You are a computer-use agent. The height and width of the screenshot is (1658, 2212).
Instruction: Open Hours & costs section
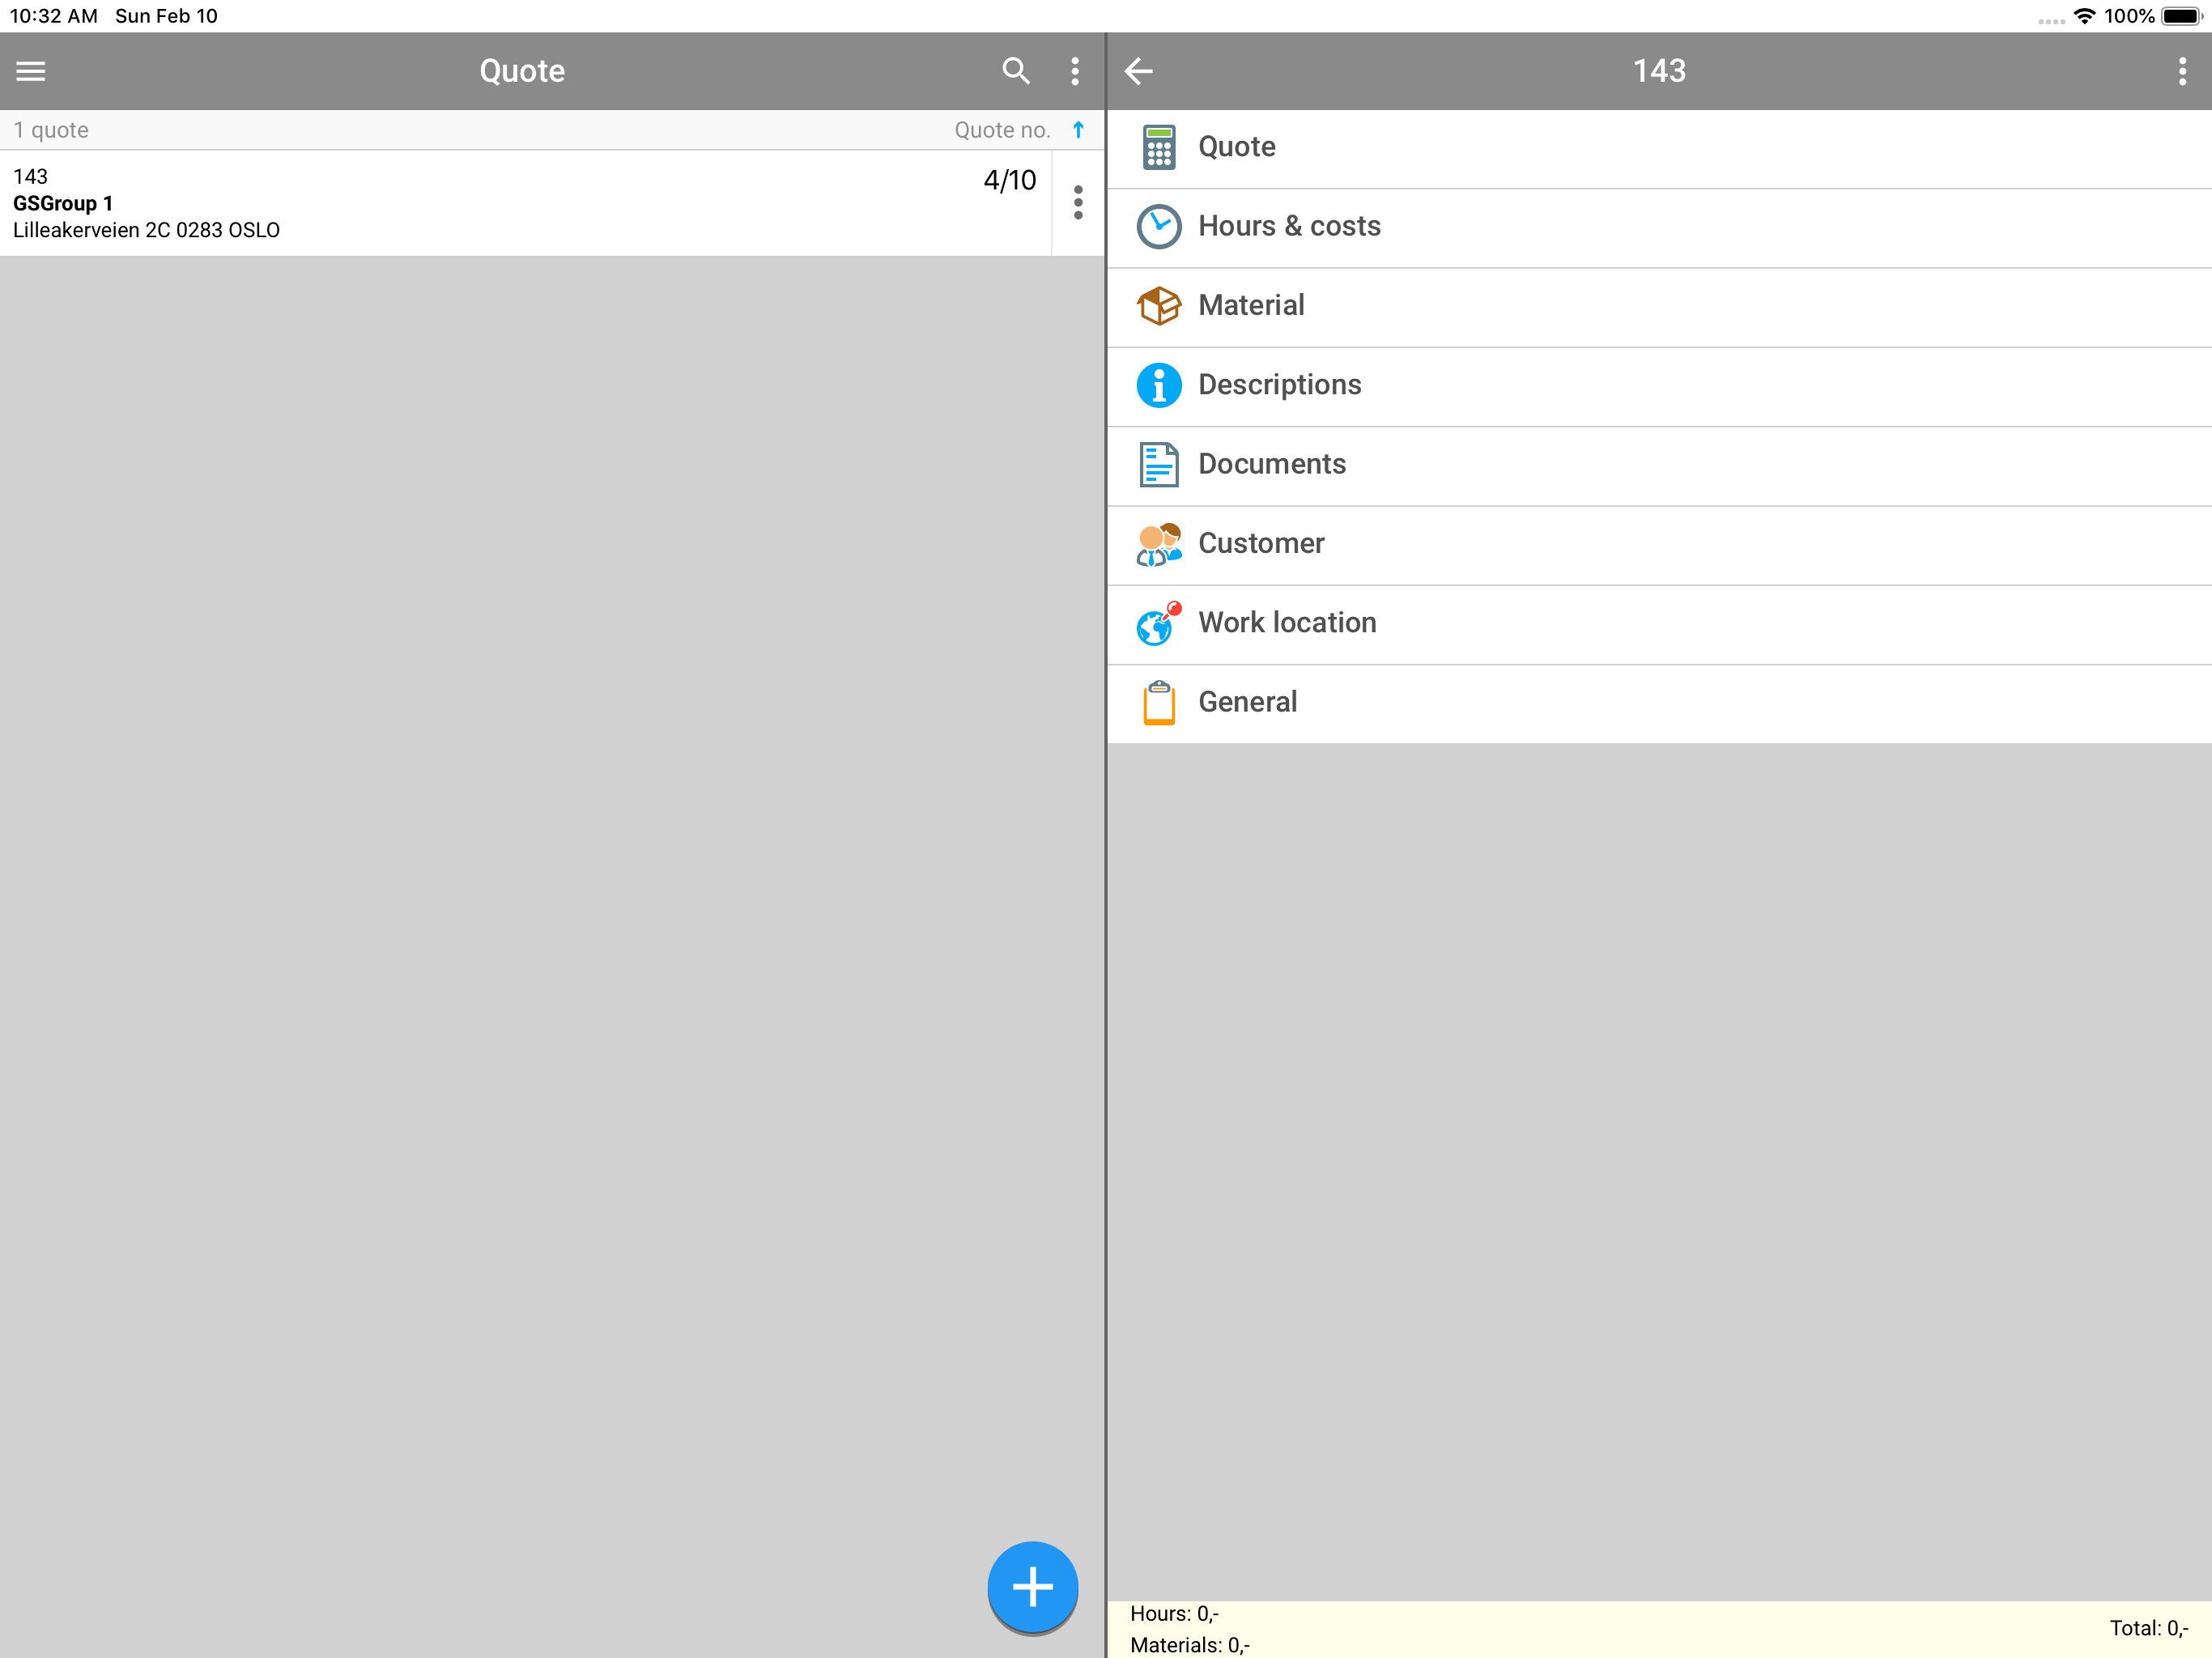pos(1659,229)
